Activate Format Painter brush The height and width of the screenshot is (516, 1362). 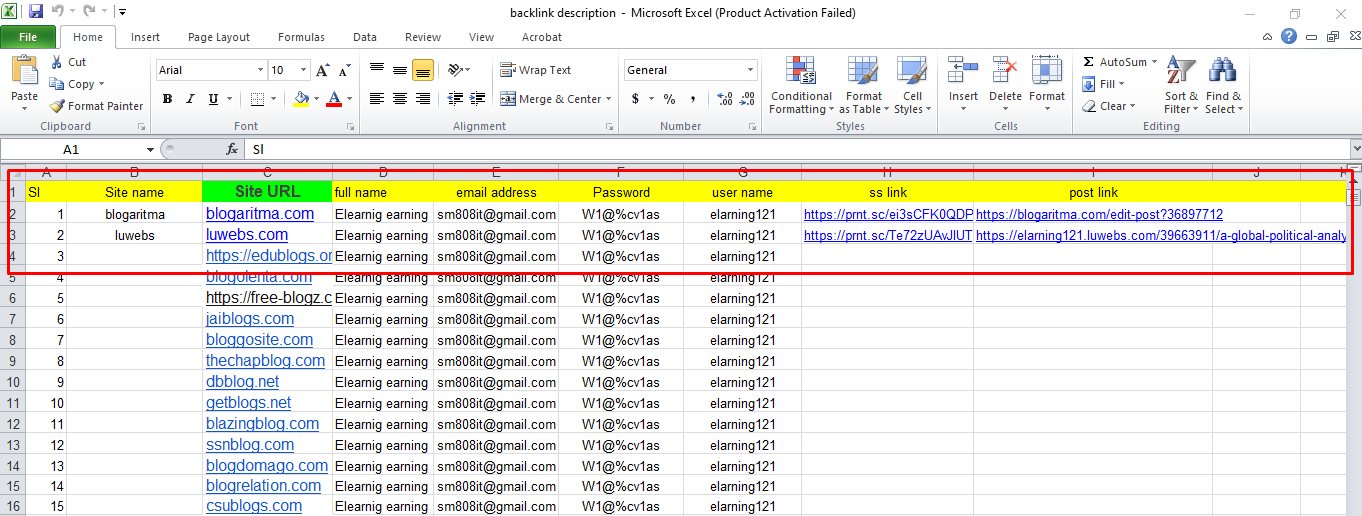coord(57,106)
